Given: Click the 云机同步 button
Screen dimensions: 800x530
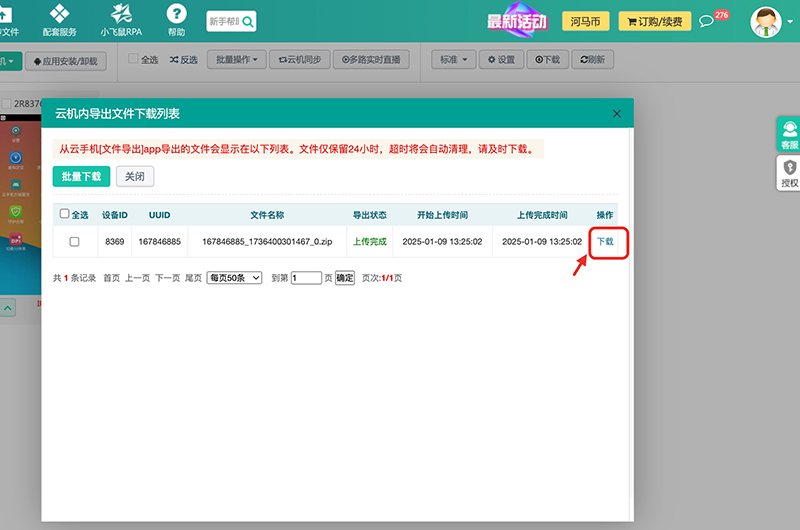Looking at the screenshot, I should [299, 60].
